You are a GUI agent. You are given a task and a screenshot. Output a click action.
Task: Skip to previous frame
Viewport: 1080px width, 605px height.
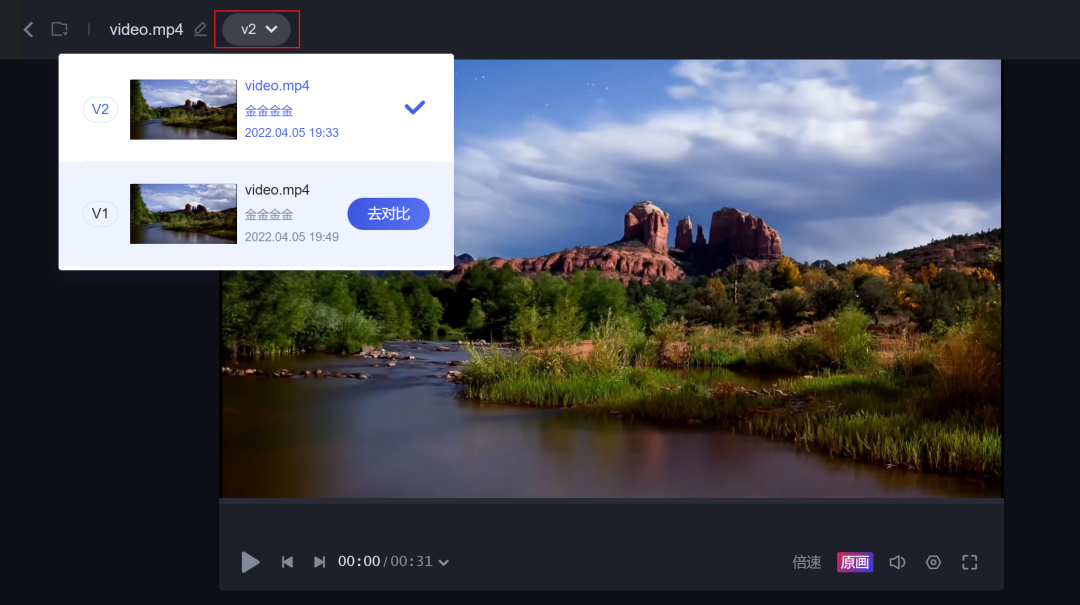pyautogui.click(x=287, y=562)
